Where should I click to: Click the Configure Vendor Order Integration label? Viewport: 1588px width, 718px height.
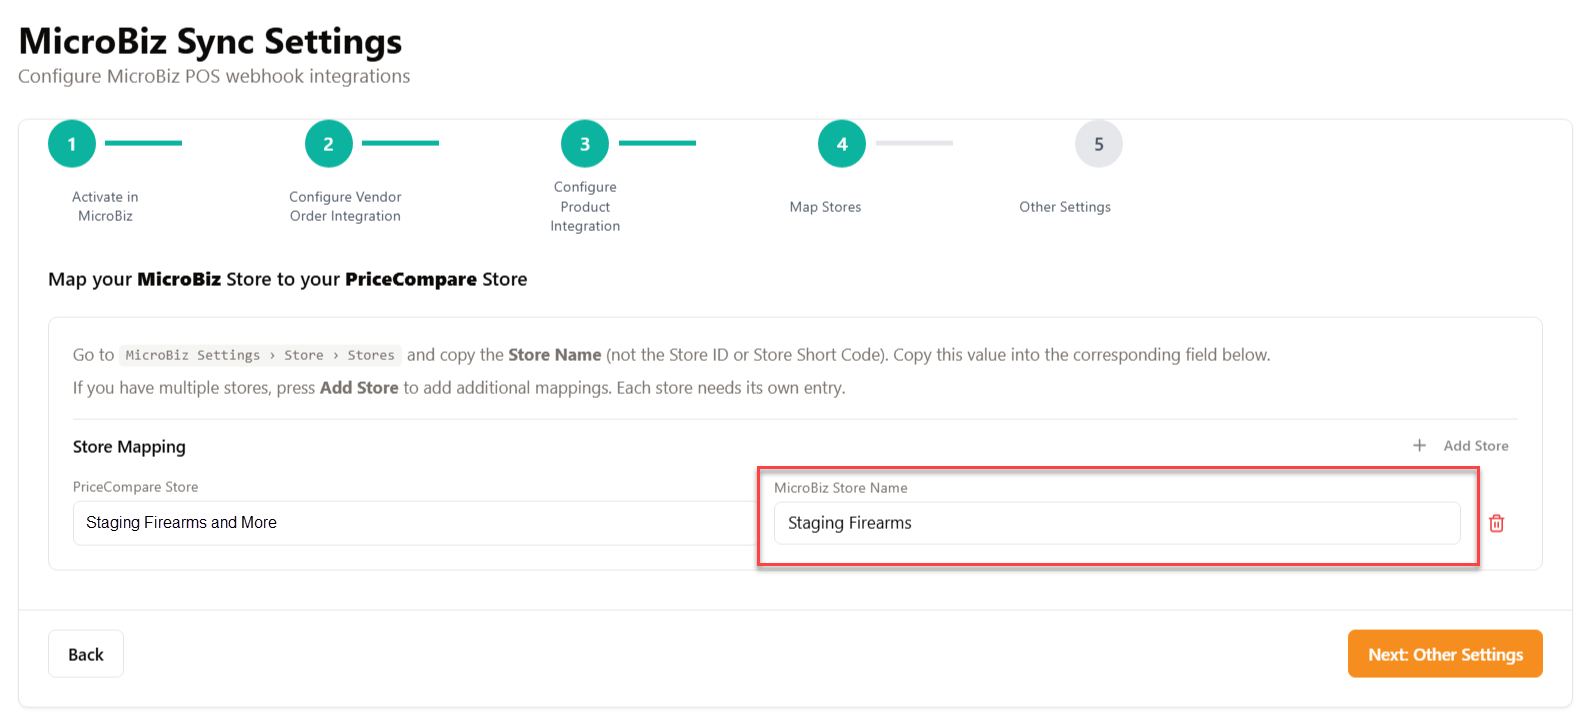pyautogui.click(x=345, y=206)
